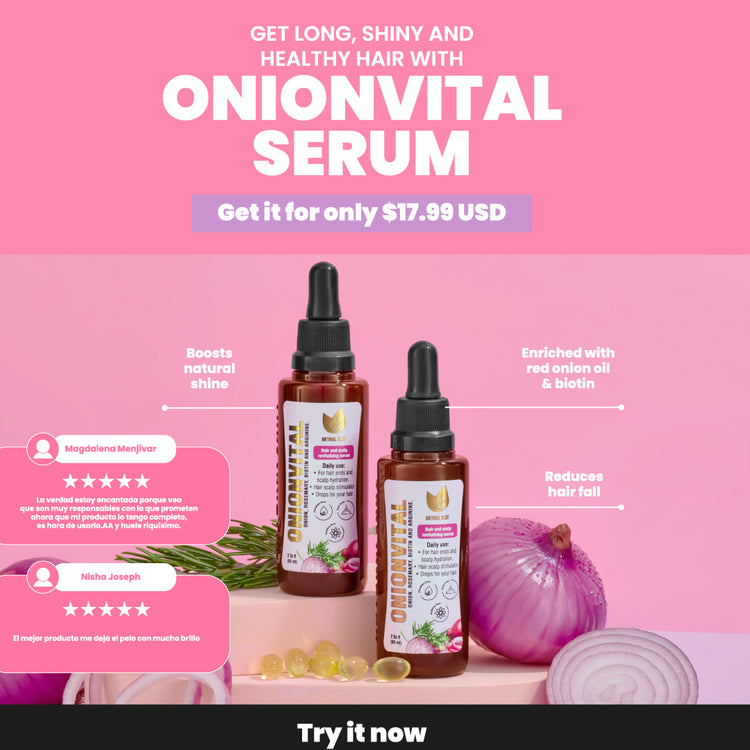Click Nisha Joseph's five-star rating
This screenshot has height=750, width=750.
coord(106,609)
